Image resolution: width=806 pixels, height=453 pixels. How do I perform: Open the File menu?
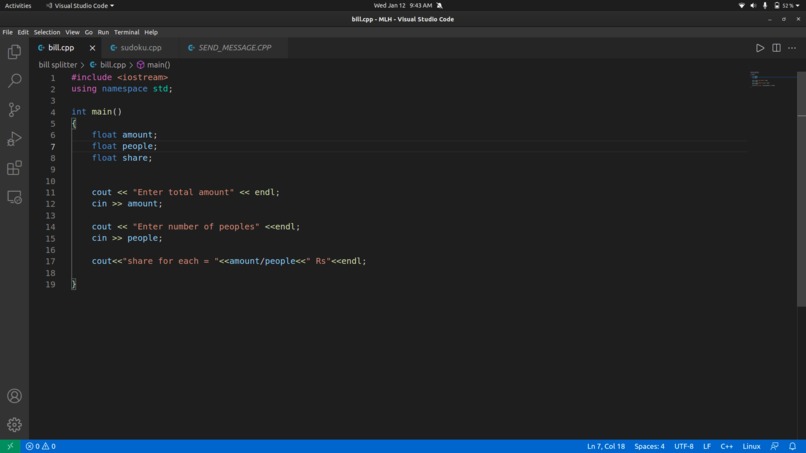[8, 32]
